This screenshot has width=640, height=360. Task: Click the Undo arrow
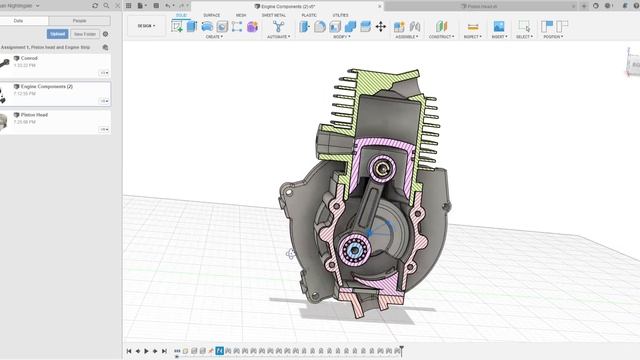pos(168,6)
